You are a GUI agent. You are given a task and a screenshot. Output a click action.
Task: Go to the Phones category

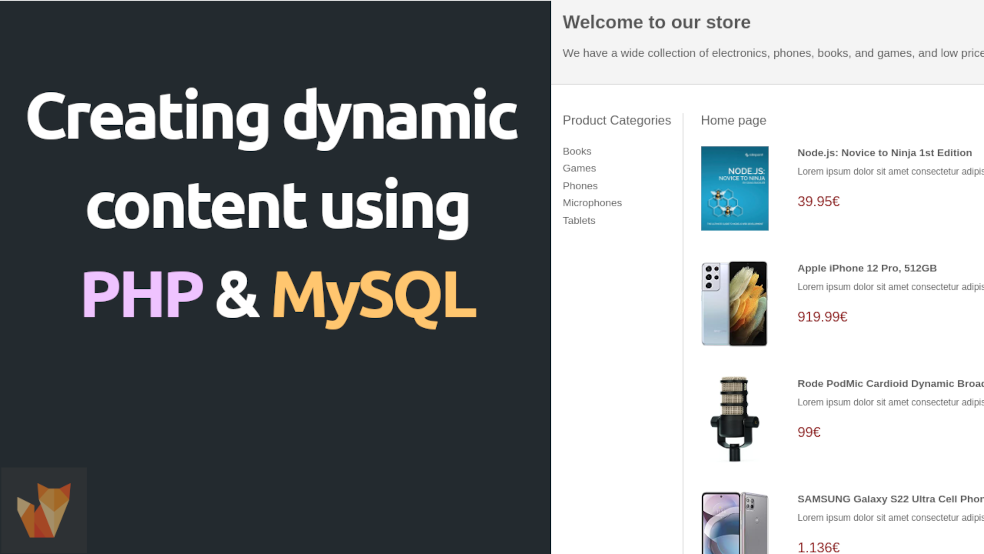[580, 186]
